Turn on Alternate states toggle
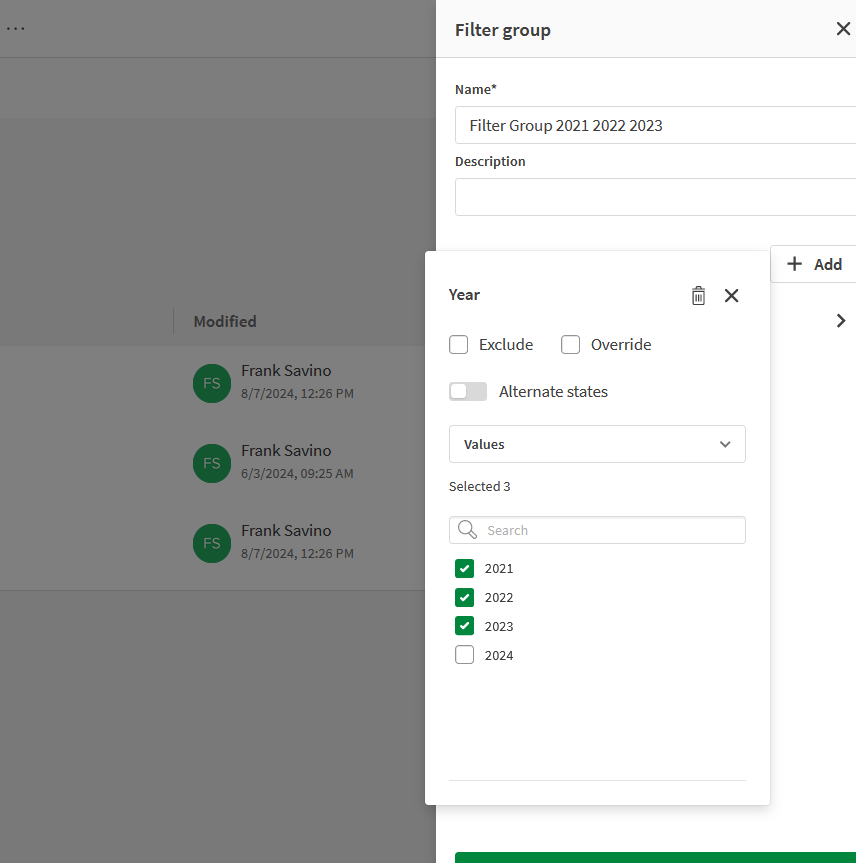Viewport: 856px width, 863px height. [467, 391]
